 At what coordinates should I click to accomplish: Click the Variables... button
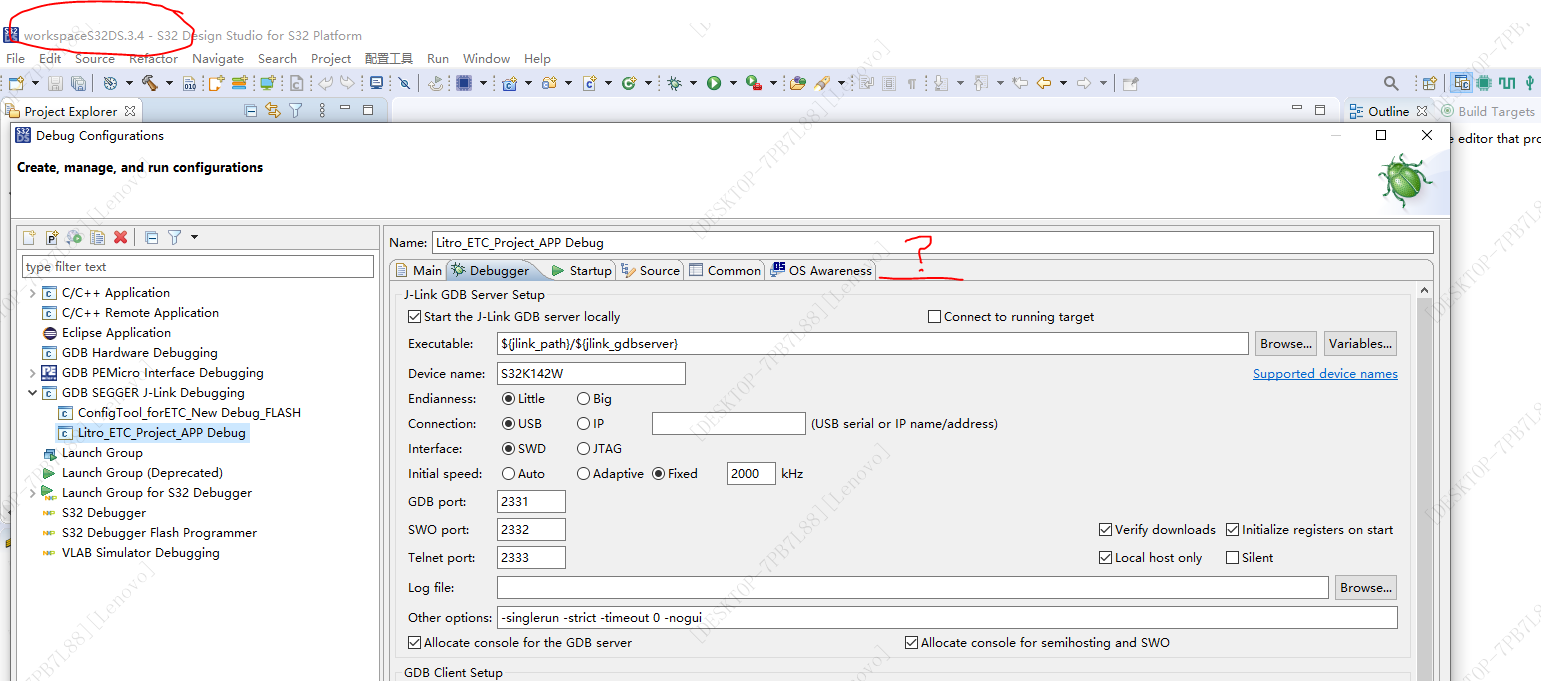point(1360,344)
